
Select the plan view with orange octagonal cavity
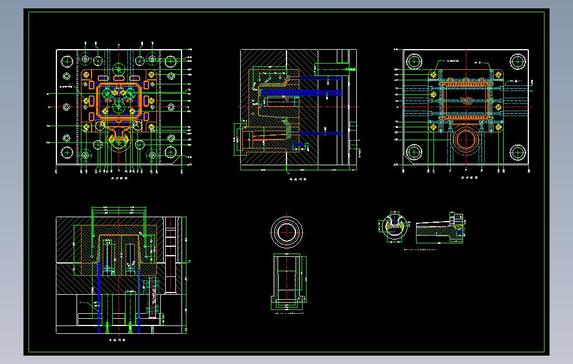point(119,108)
